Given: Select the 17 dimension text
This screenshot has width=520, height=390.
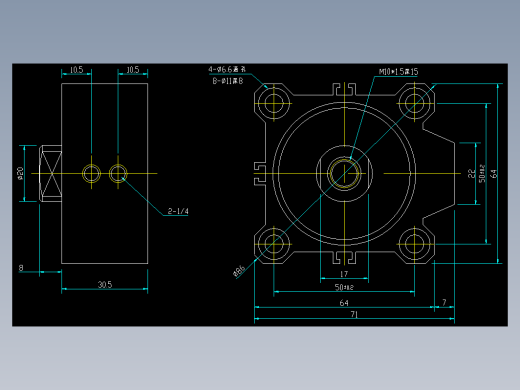Looking at the screenshot, I should click(344, 274).
